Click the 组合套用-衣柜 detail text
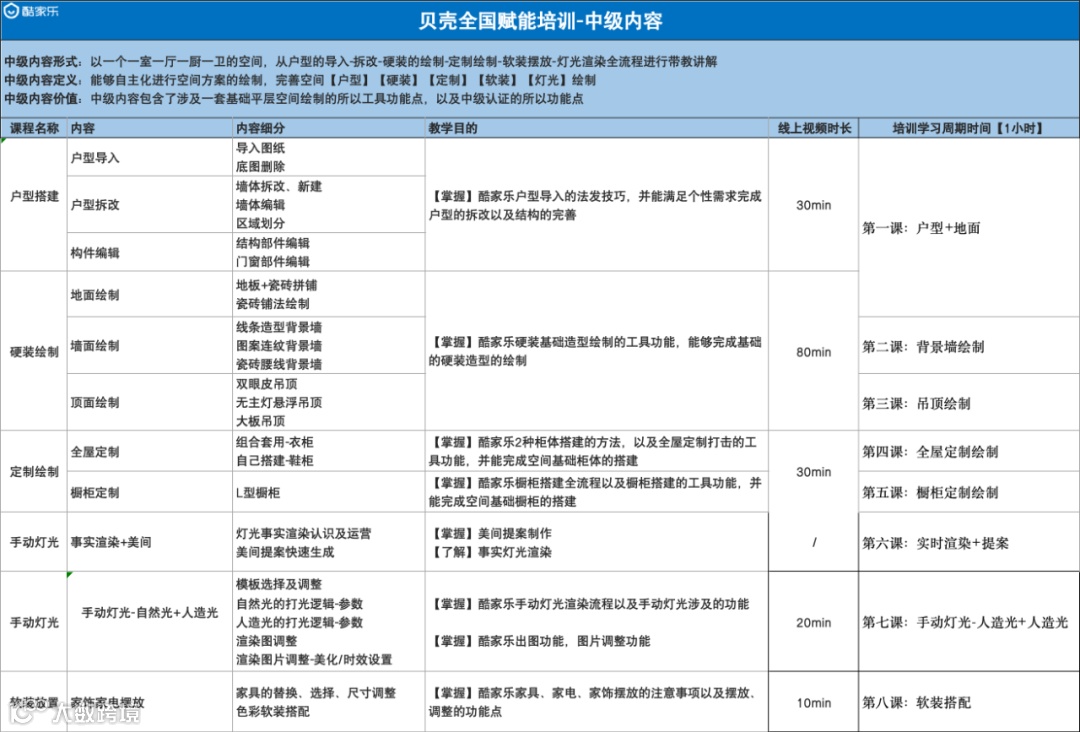1080x732 pixels. click(274, 442)
